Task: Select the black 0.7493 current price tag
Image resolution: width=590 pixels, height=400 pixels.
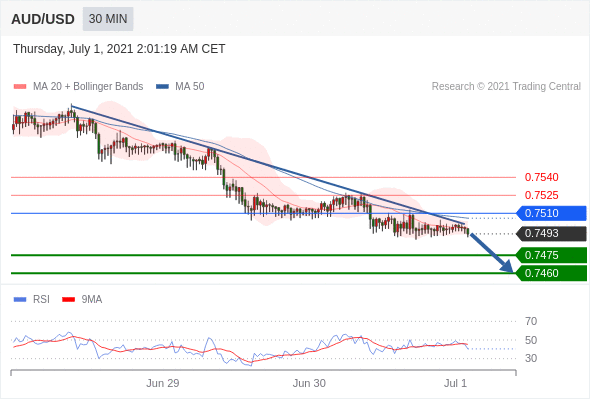Action: [x=551, y=233]
